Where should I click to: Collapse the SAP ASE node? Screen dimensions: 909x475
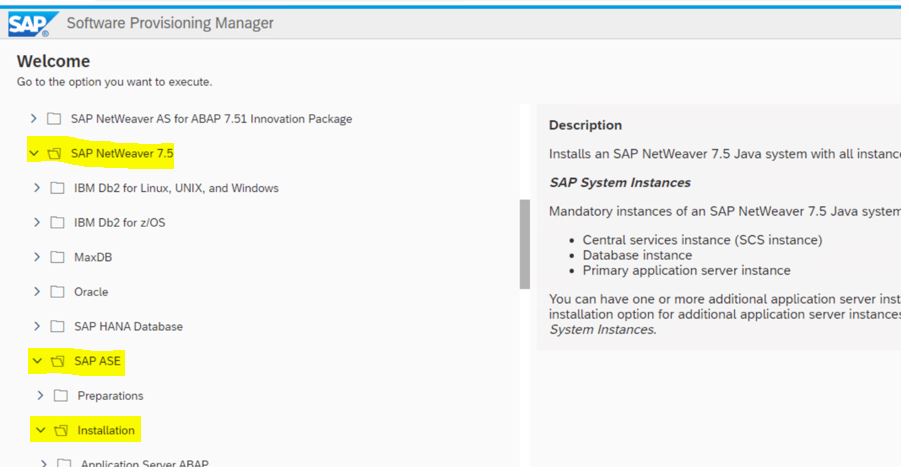37,361
